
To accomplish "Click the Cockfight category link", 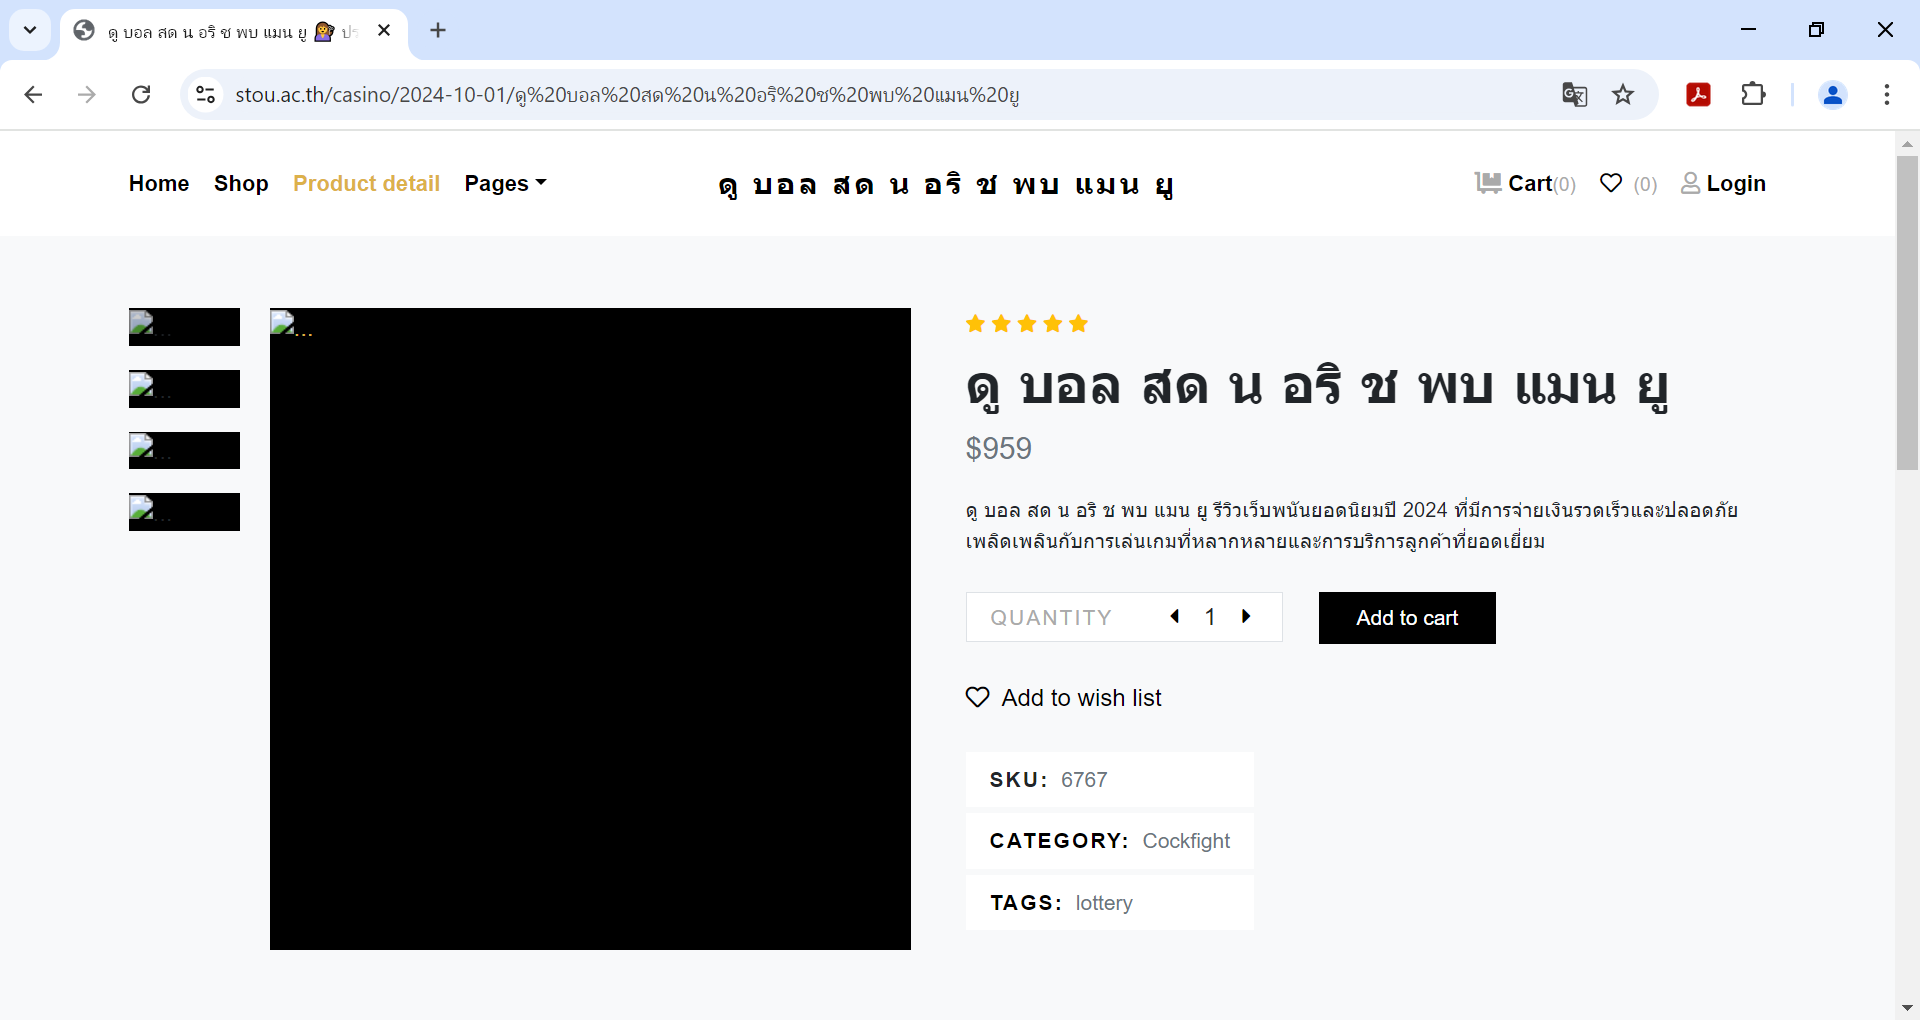I will 1186,841.
